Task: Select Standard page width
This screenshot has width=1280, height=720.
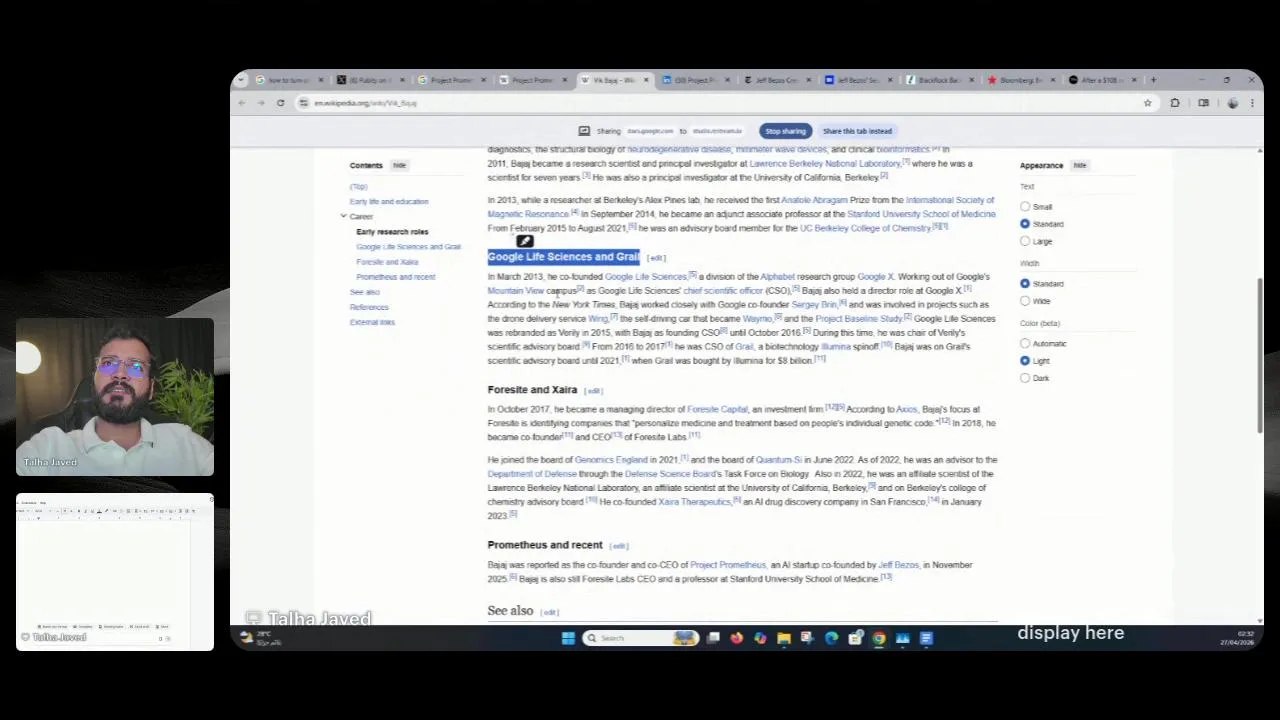Action: pyautogui.click(x=1025, y=284)
